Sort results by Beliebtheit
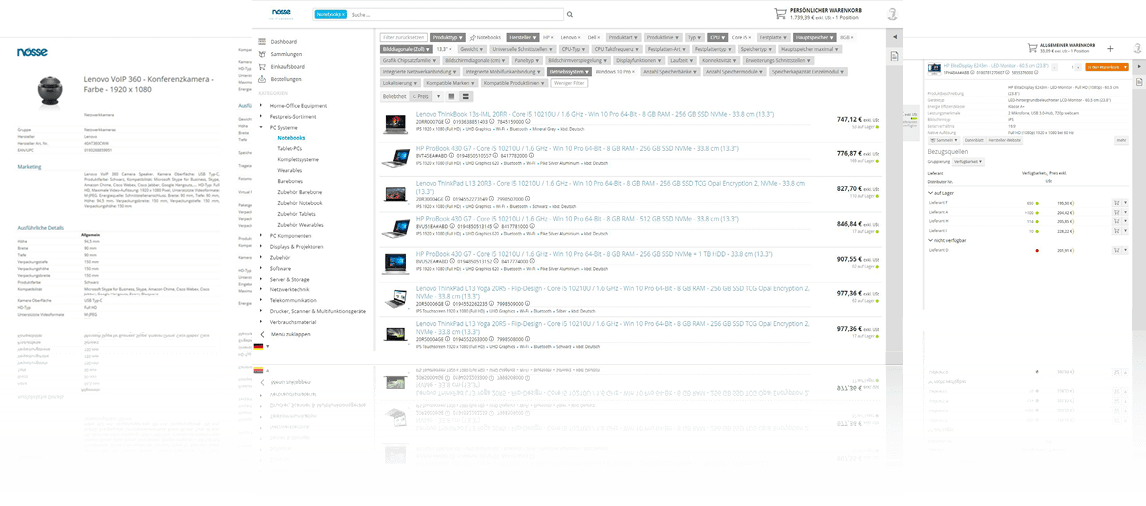 pyautogui.click(x=395, y=97)
